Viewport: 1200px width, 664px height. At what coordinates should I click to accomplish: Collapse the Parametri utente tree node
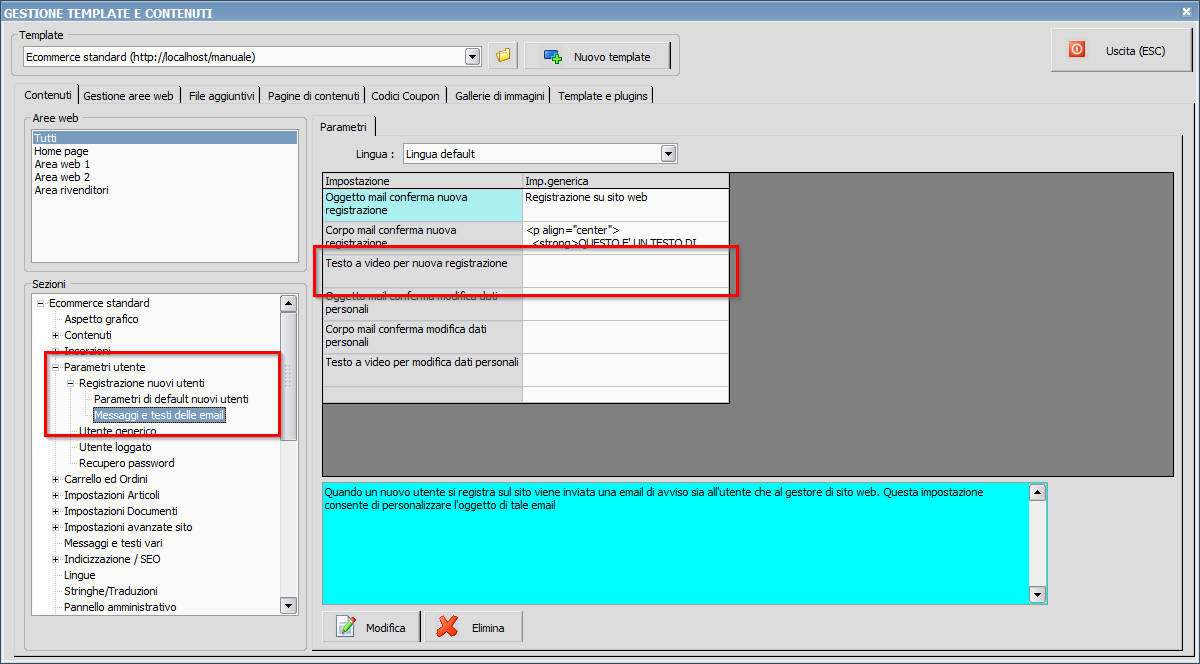(56, 367)
